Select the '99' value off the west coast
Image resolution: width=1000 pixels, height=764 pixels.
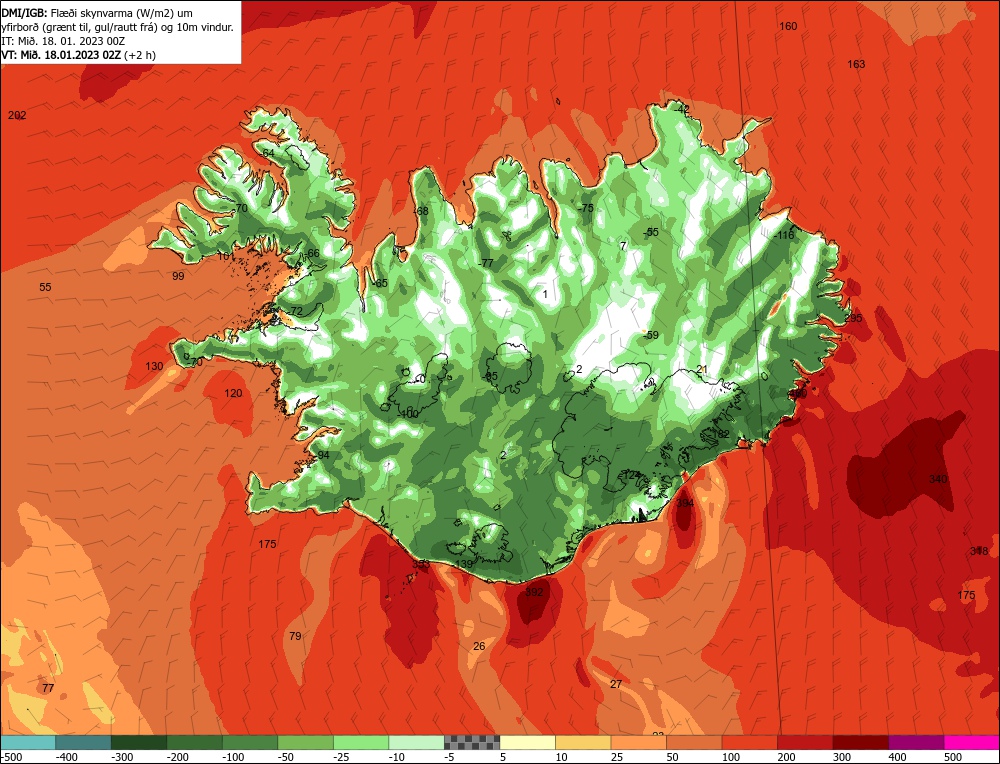click(x=179, y=276)
